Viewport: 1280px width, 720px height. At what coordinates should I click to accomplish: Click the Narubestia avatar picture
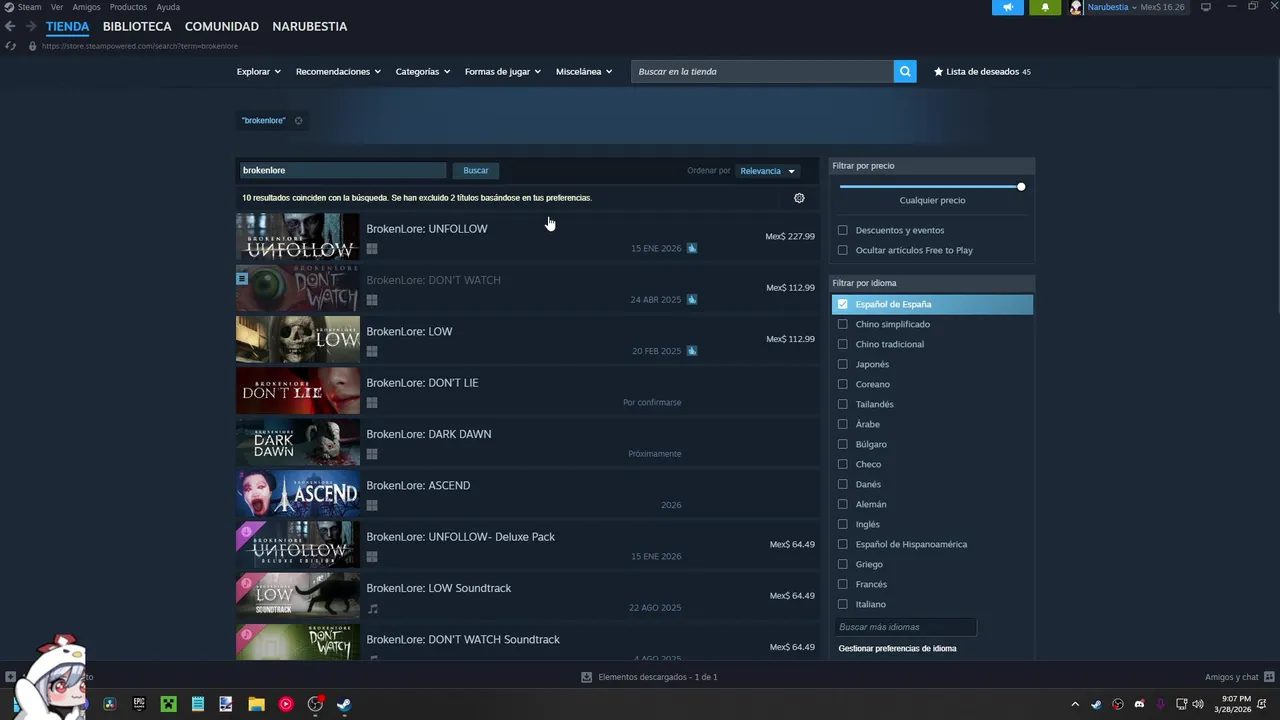(x=1076, y=7)
